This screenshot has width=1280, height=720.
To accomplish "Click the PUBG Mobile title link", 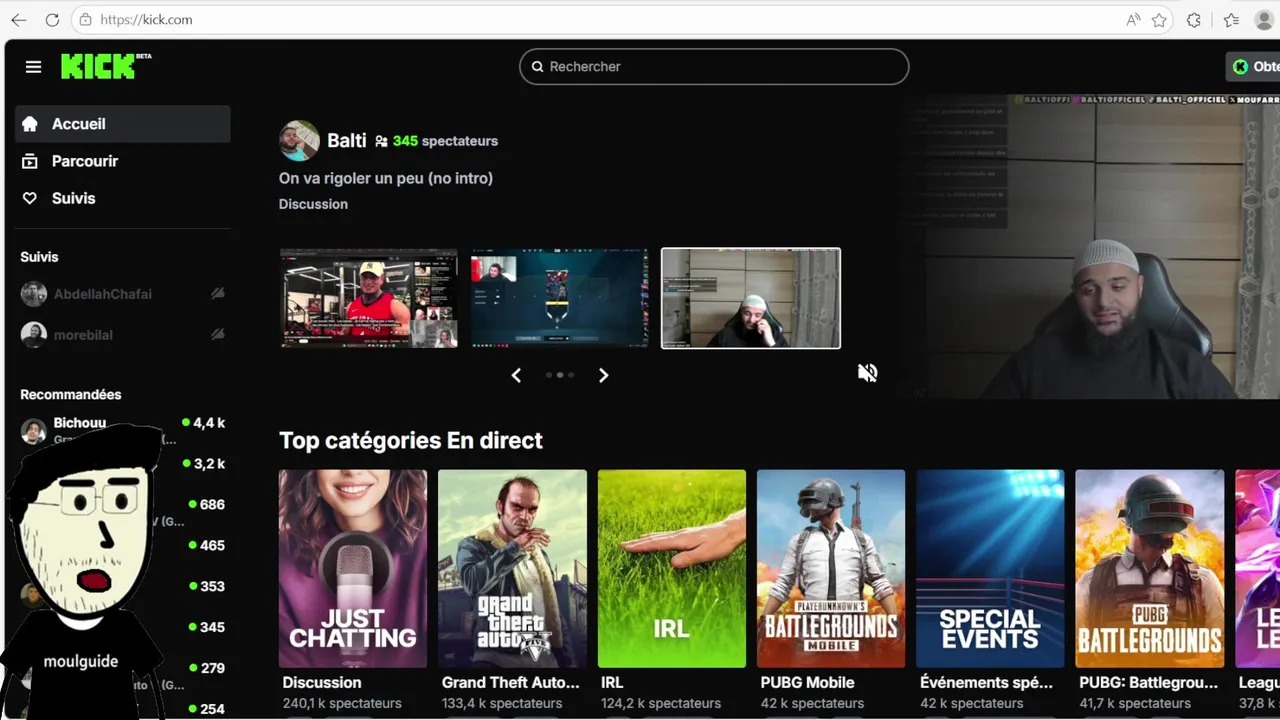I will coord(808,682).
